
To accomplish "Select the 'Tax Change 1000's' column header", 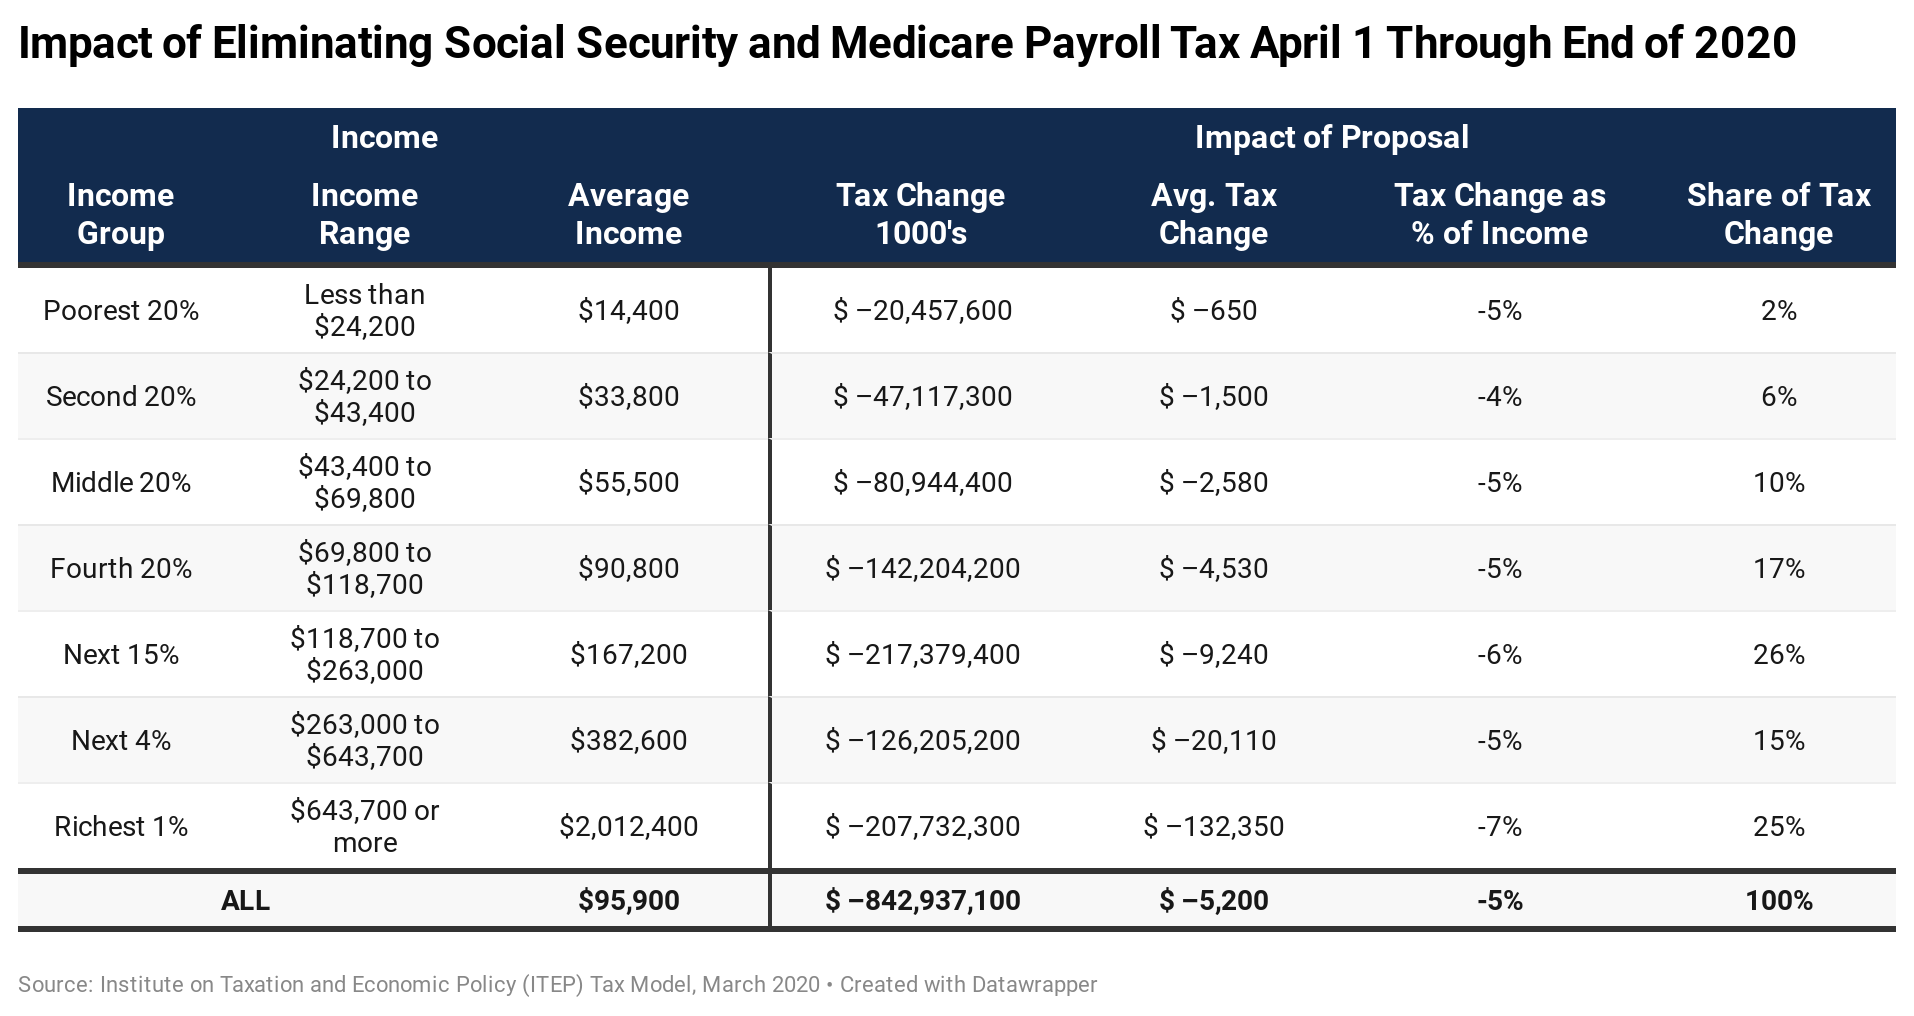I will coord(921,214).
